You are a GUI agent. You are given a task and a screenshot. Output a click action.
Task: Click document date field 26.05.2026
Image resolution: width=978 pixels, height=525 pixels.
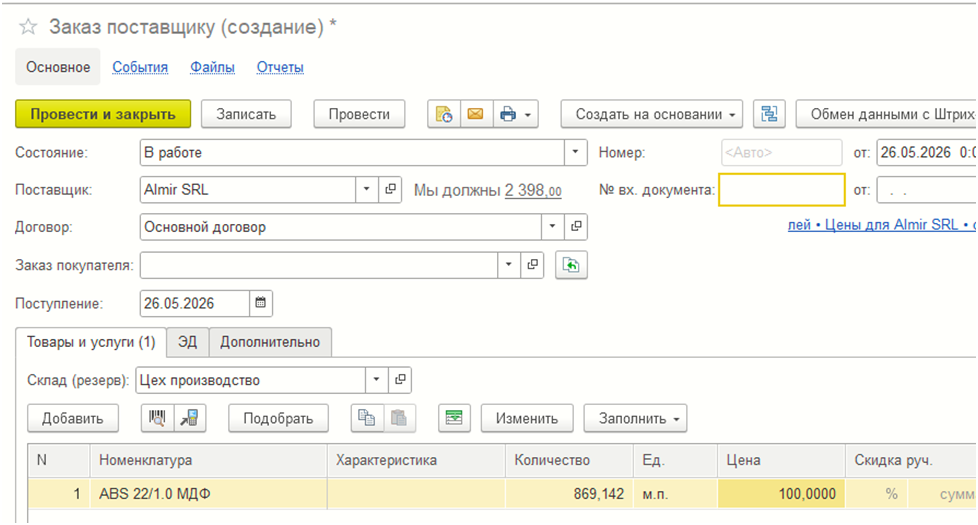[927, 152]
